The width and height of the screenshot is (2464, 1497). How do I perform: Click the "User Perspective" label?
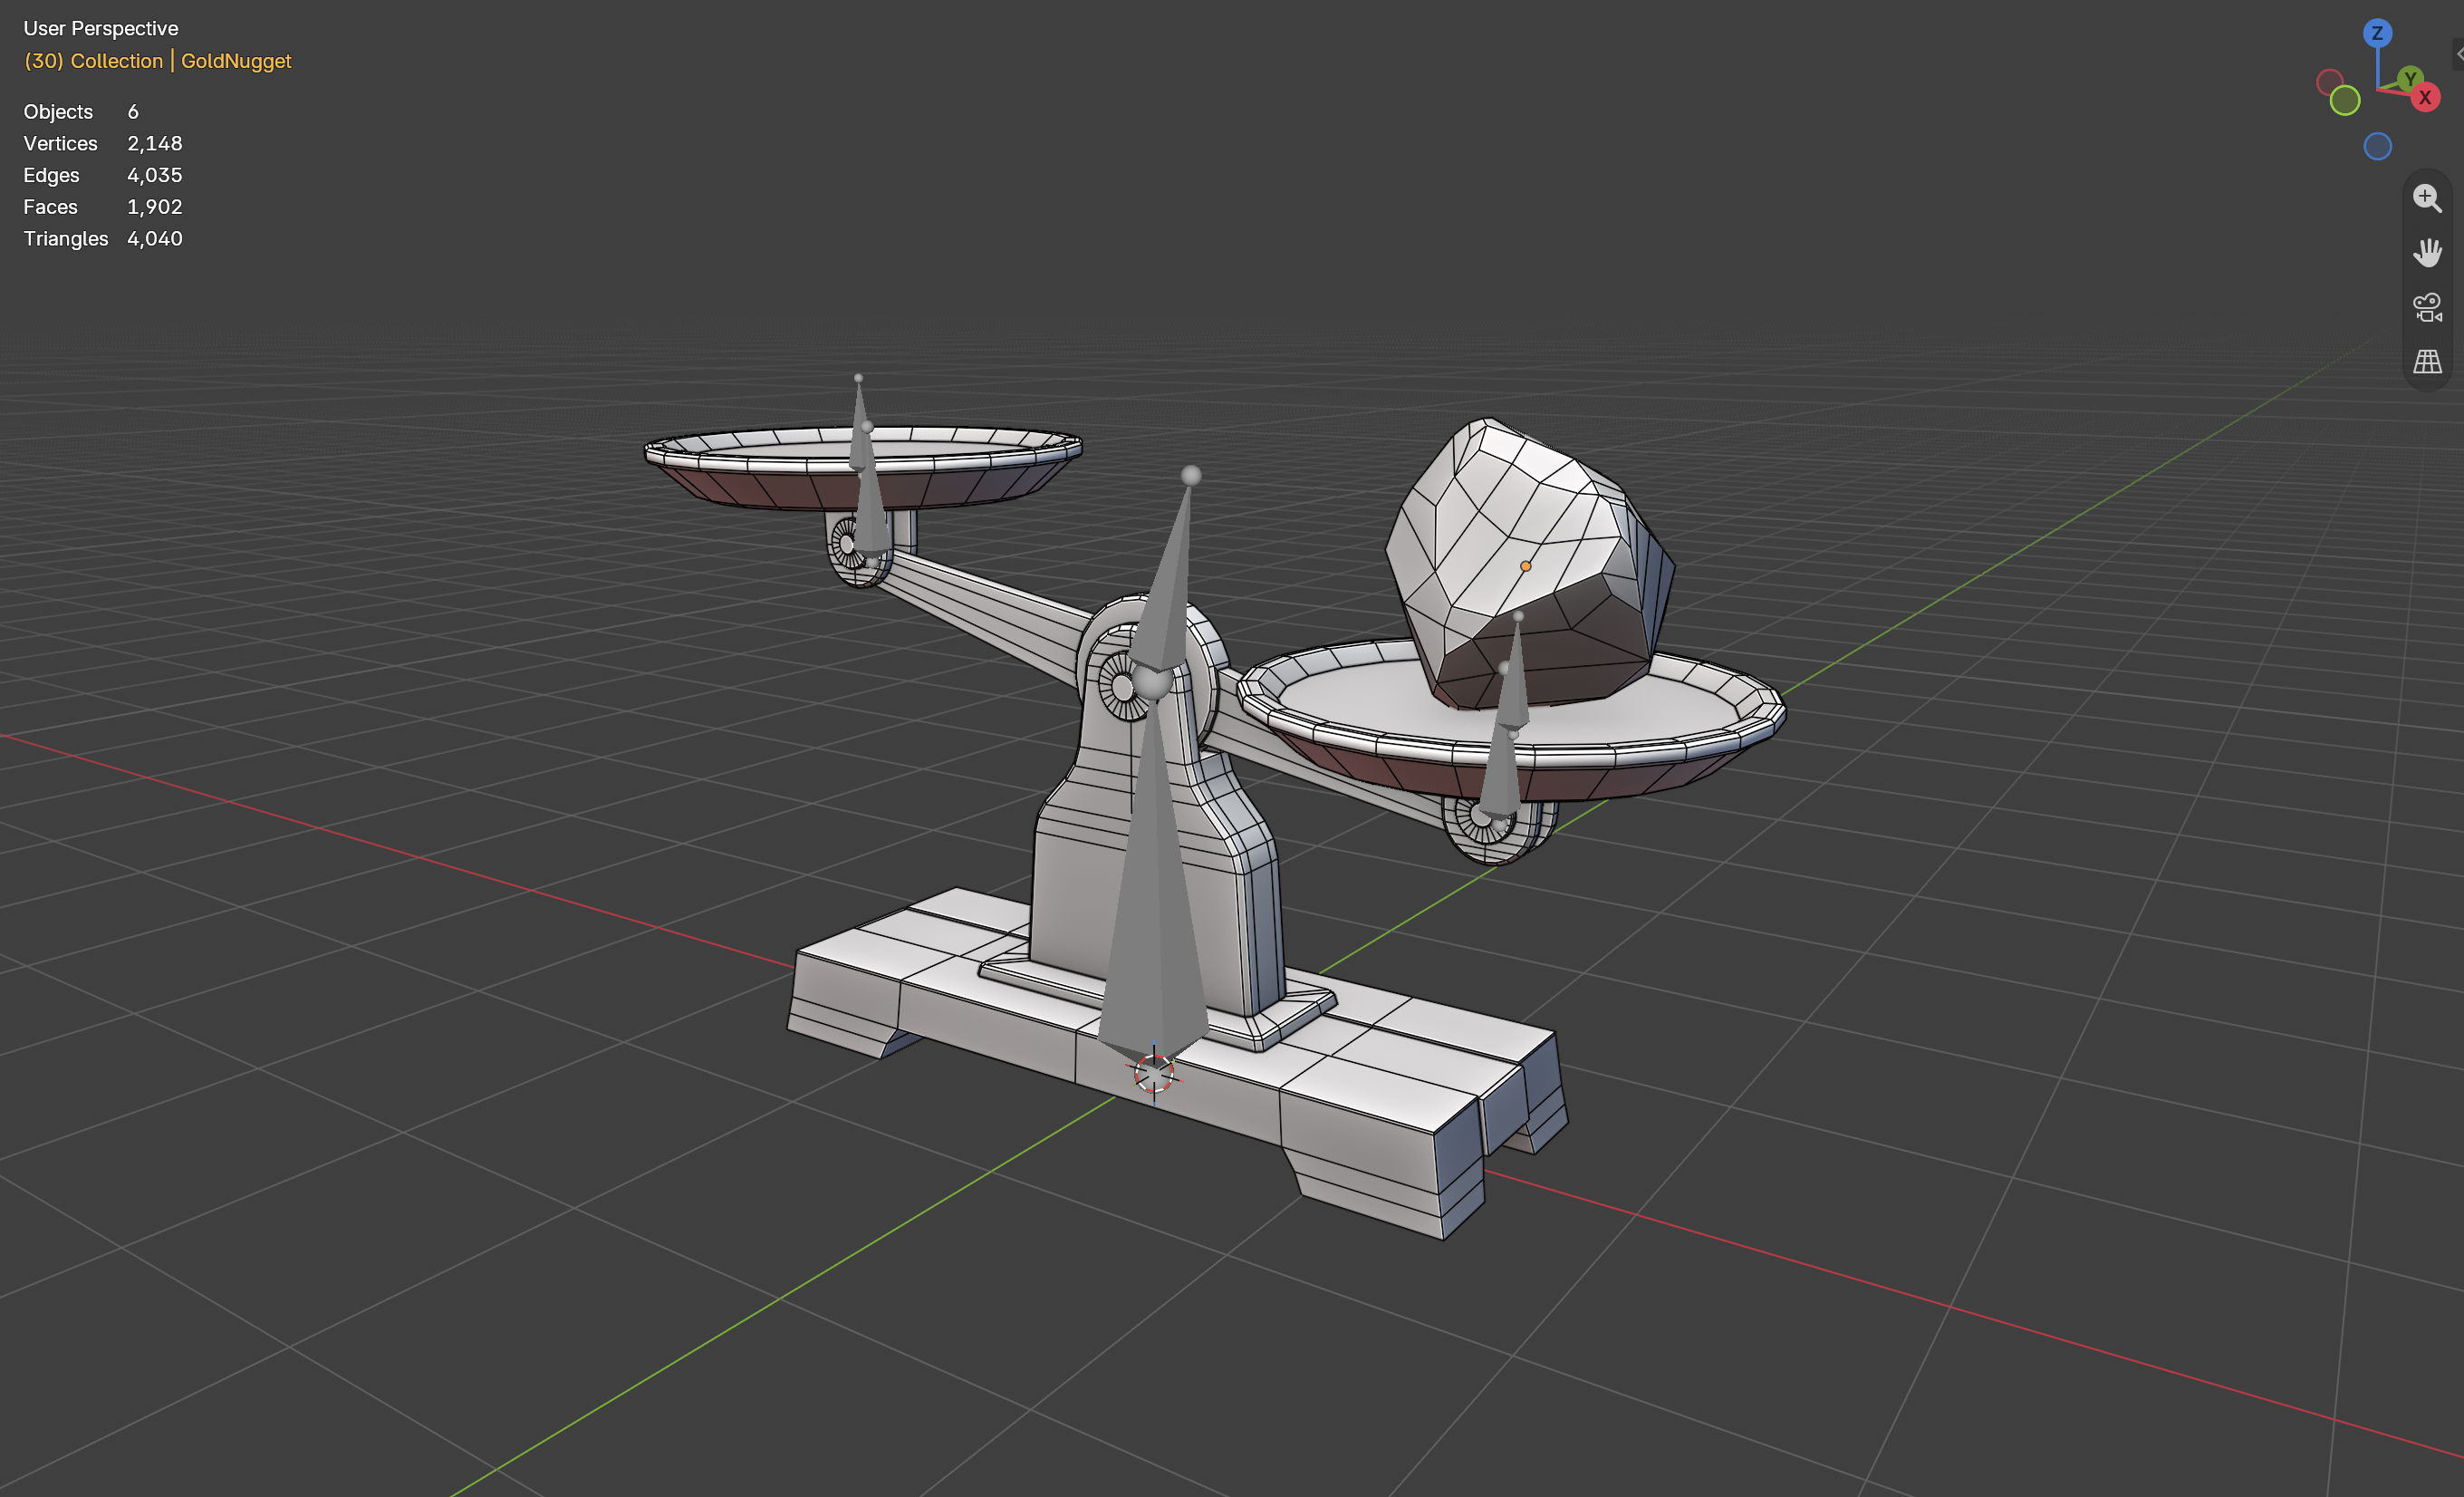tap(101, 29)
